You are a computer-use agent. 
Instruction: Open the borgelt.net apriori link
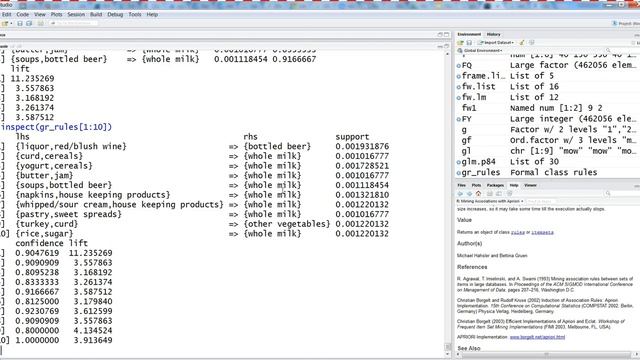point(537,337)
